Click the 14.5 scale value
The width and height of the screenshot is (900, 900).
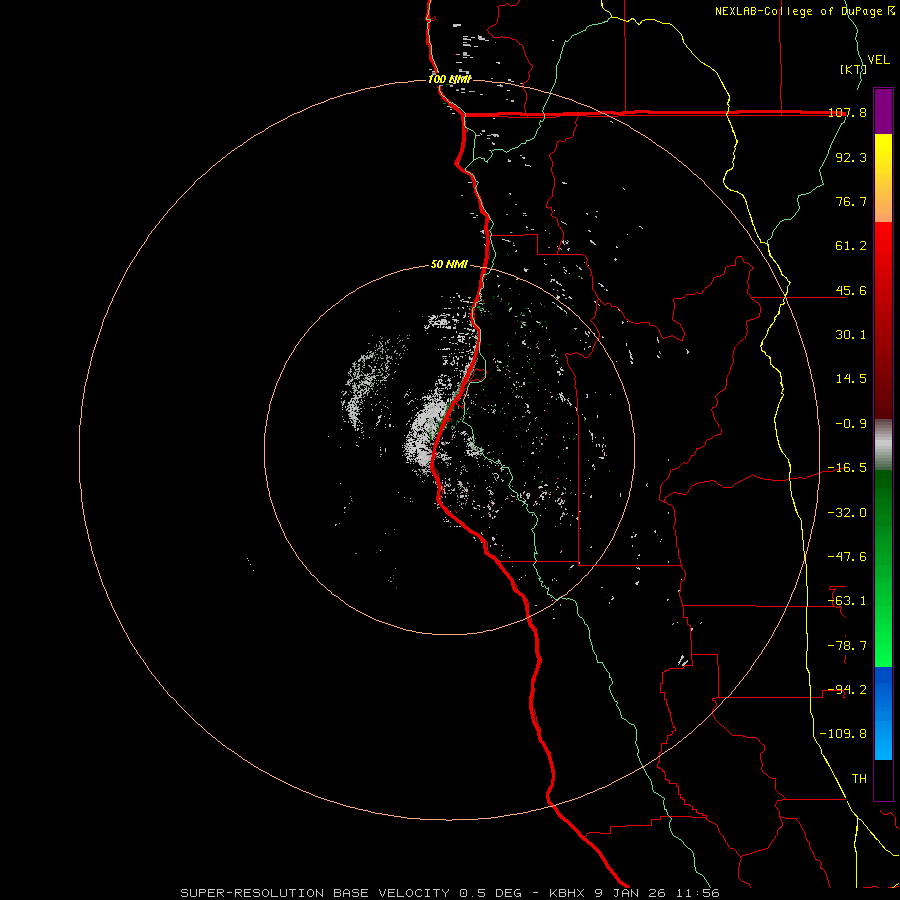point(851,379)
